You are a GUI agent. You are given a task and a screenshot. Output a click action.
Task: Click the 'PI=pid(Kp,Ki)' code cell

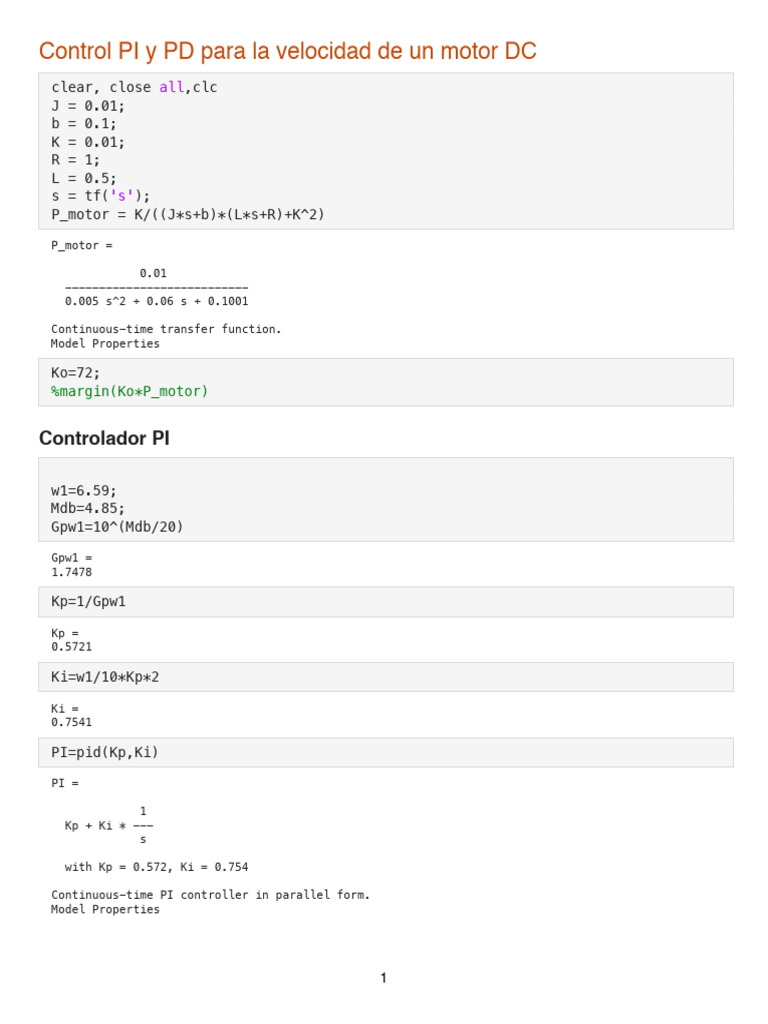386,752
